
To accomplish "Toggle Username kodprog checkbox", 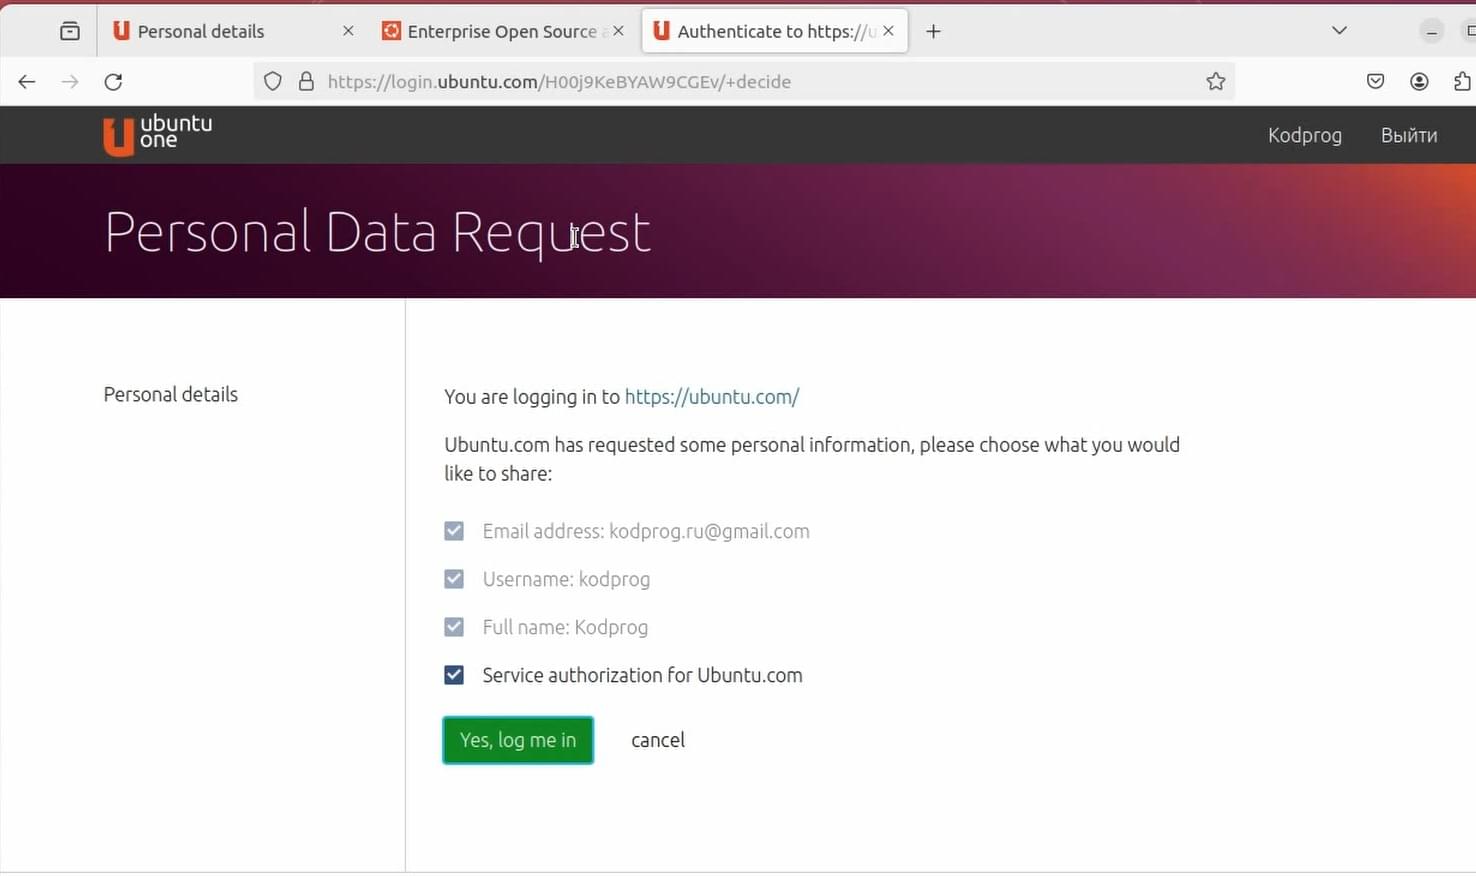I will point(454,579).
